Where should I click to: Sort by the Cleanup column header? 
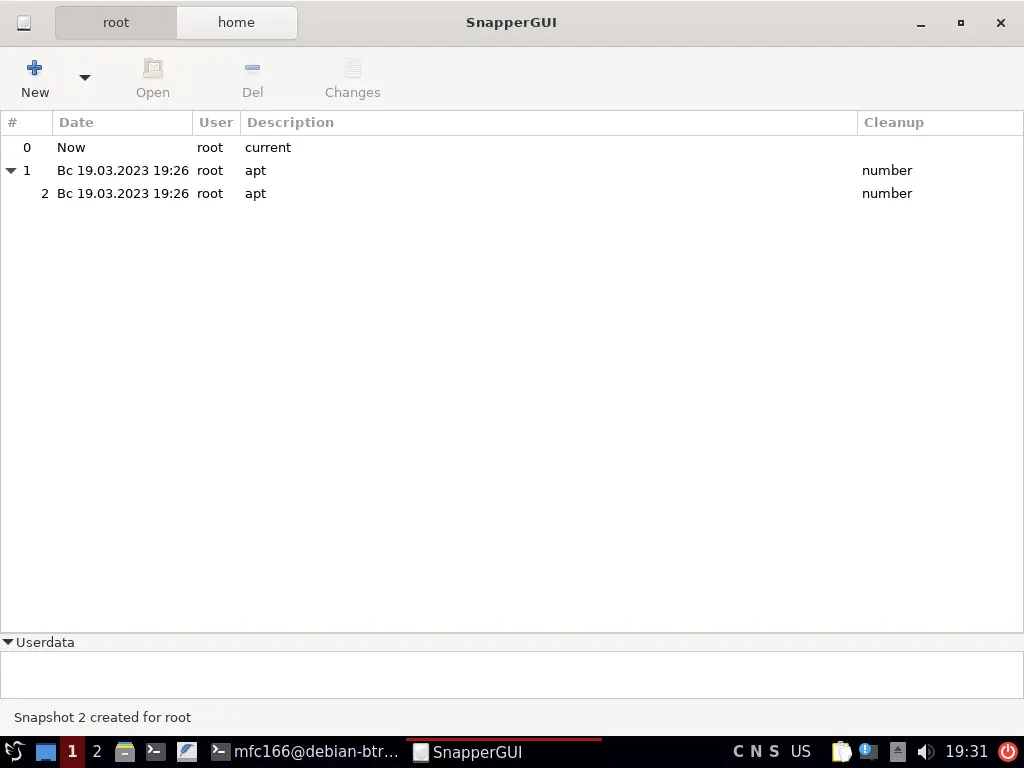[938, 123]
